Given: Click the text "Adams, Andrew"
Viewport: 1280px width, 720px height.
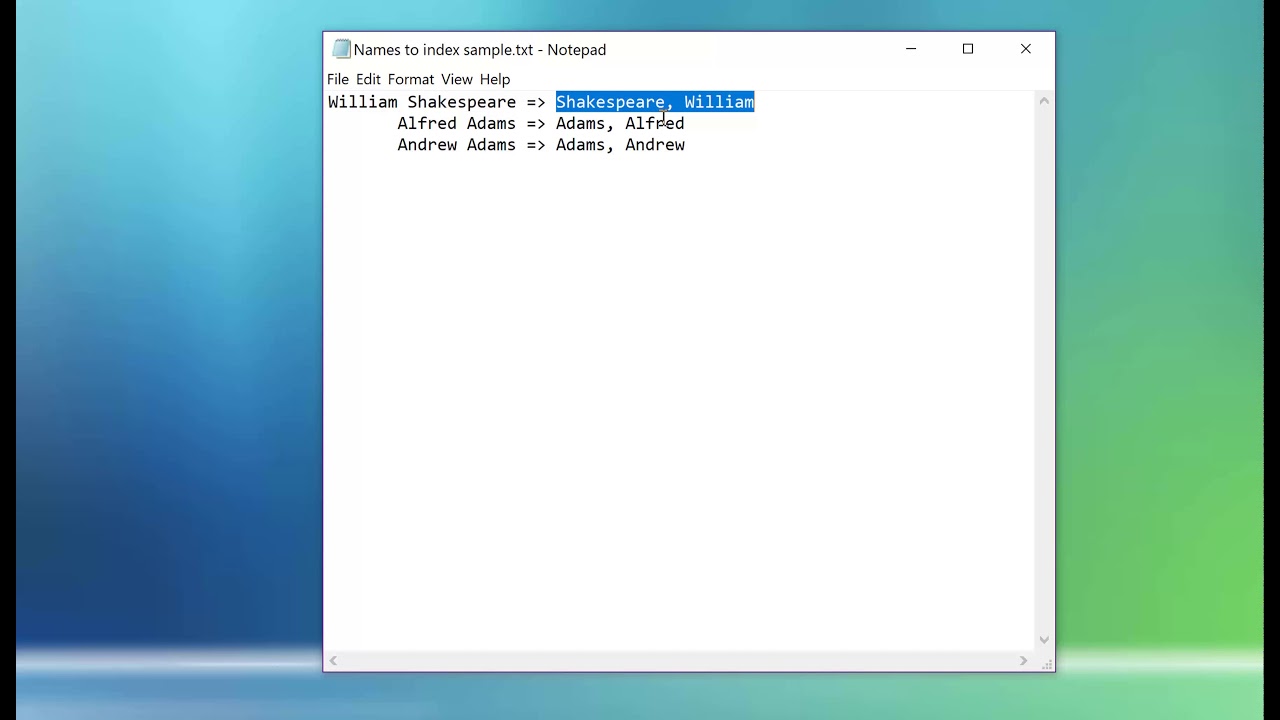Looking at the screenshot, I should tap(620, 145).
